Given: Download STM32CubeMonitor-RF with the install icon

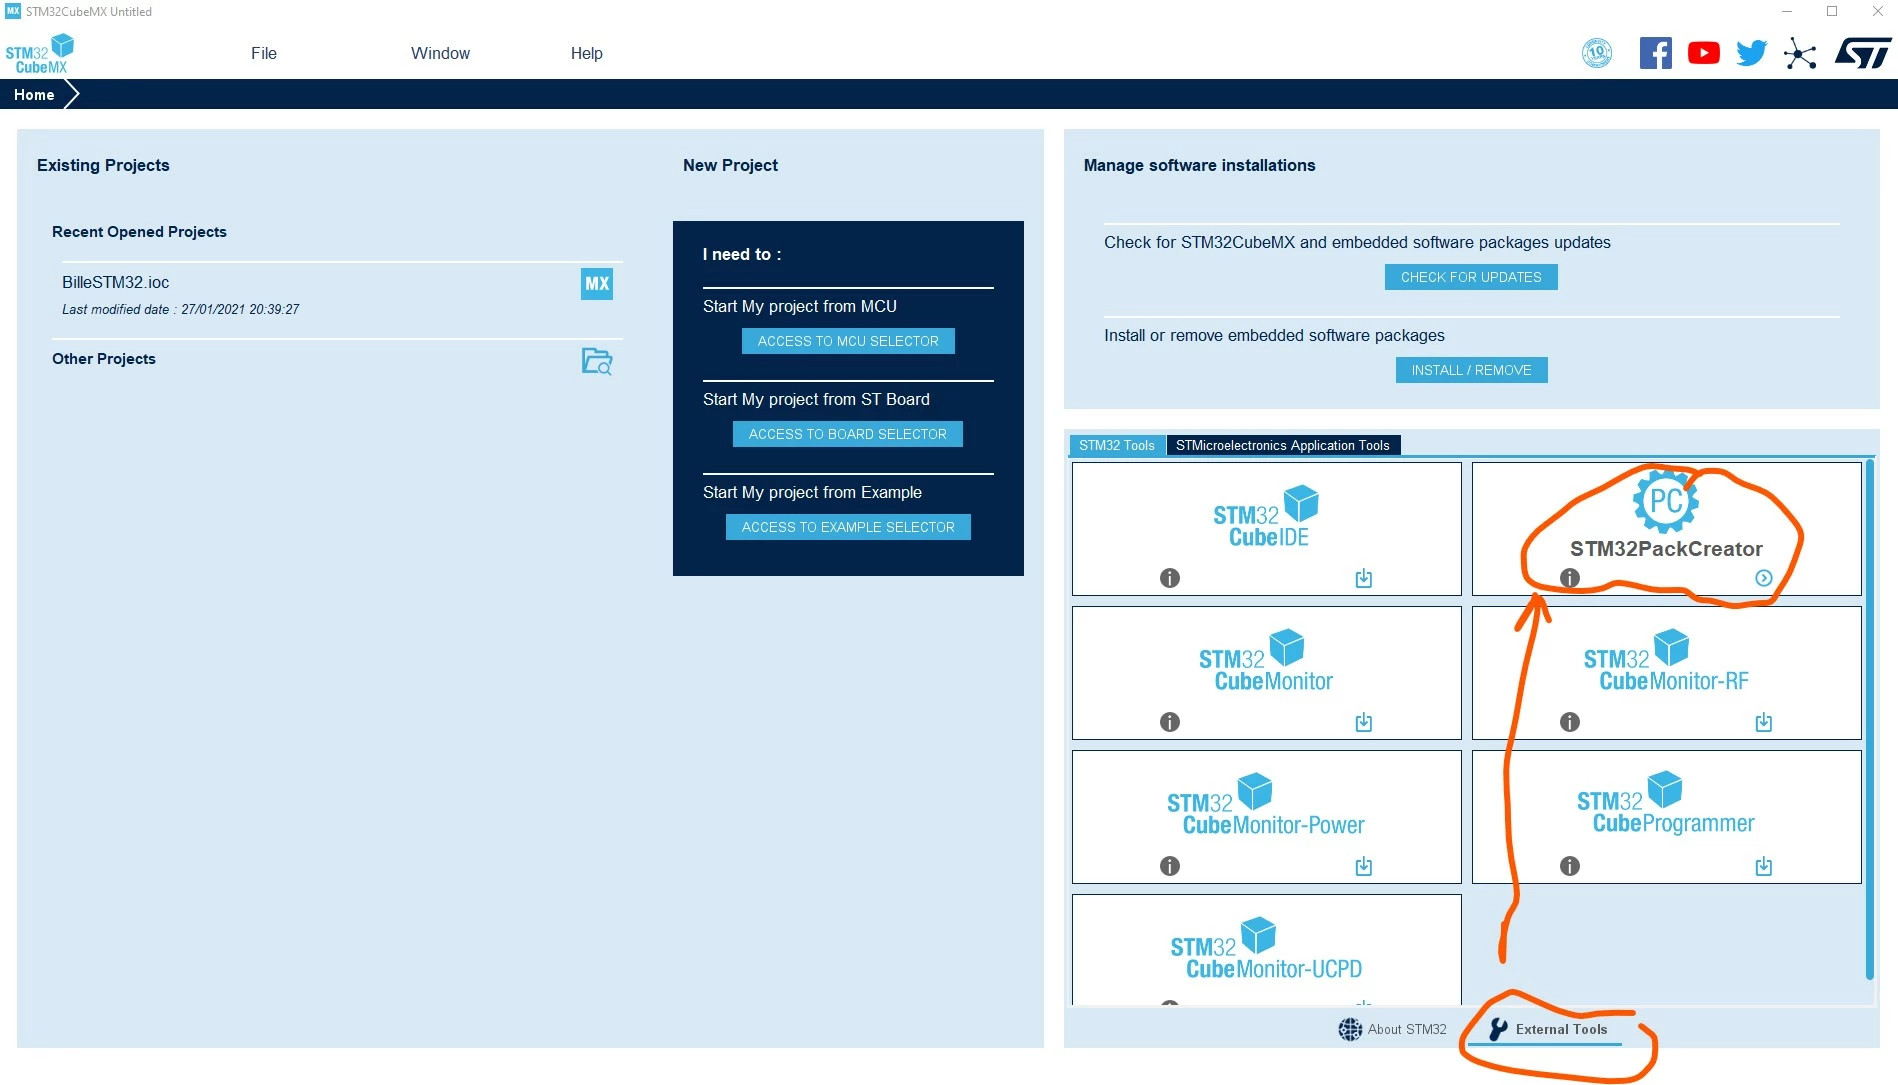Looking at the screenshot, I should click(x=1764, y=722).
